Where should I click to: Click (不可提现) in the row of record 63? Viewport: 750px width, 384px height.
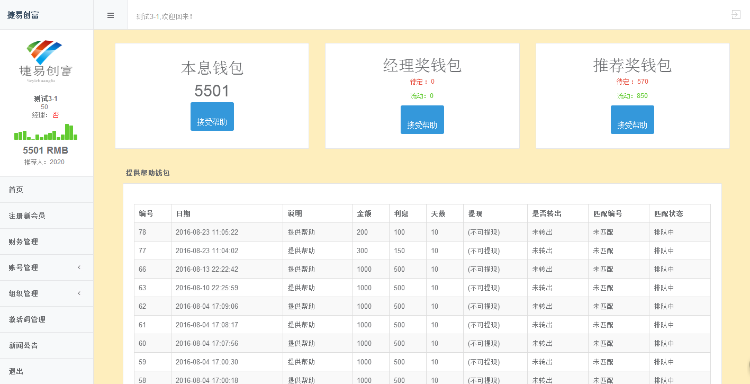(484, 288)
